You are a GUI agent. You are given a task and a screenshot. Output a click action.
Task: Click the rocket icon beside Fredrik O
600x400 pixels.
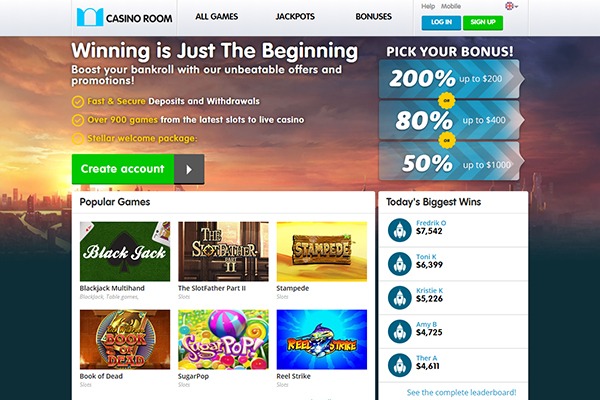(399, 230)
